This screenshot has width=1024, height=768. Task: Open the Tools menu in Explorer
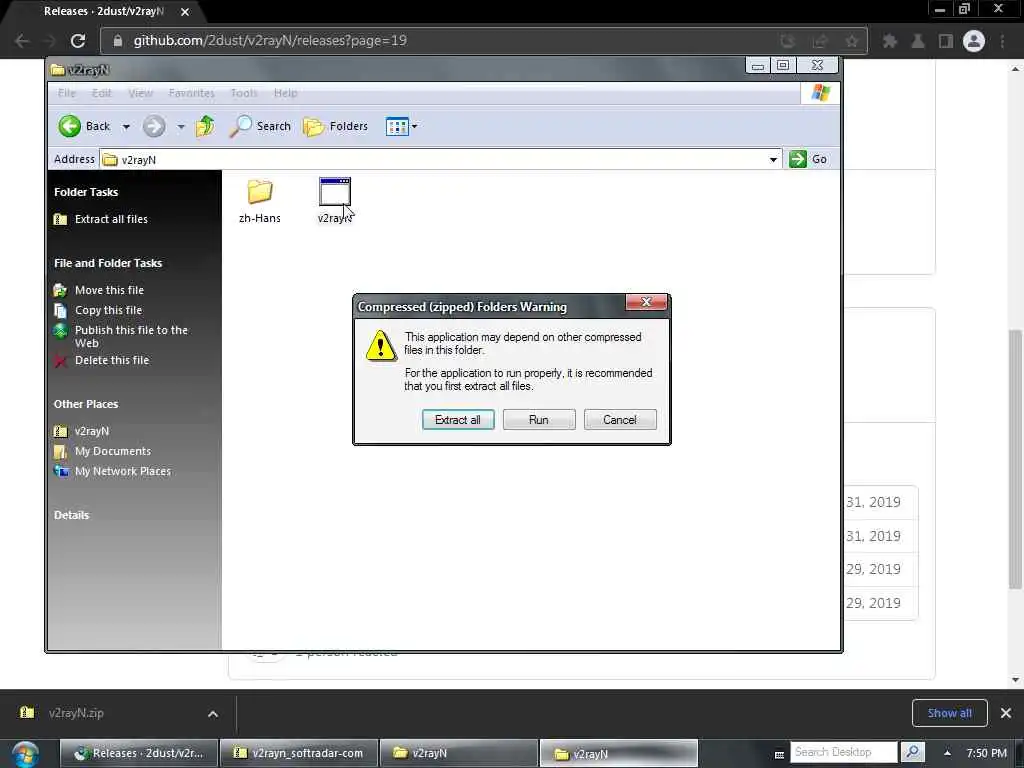click(x=244, y=93)
